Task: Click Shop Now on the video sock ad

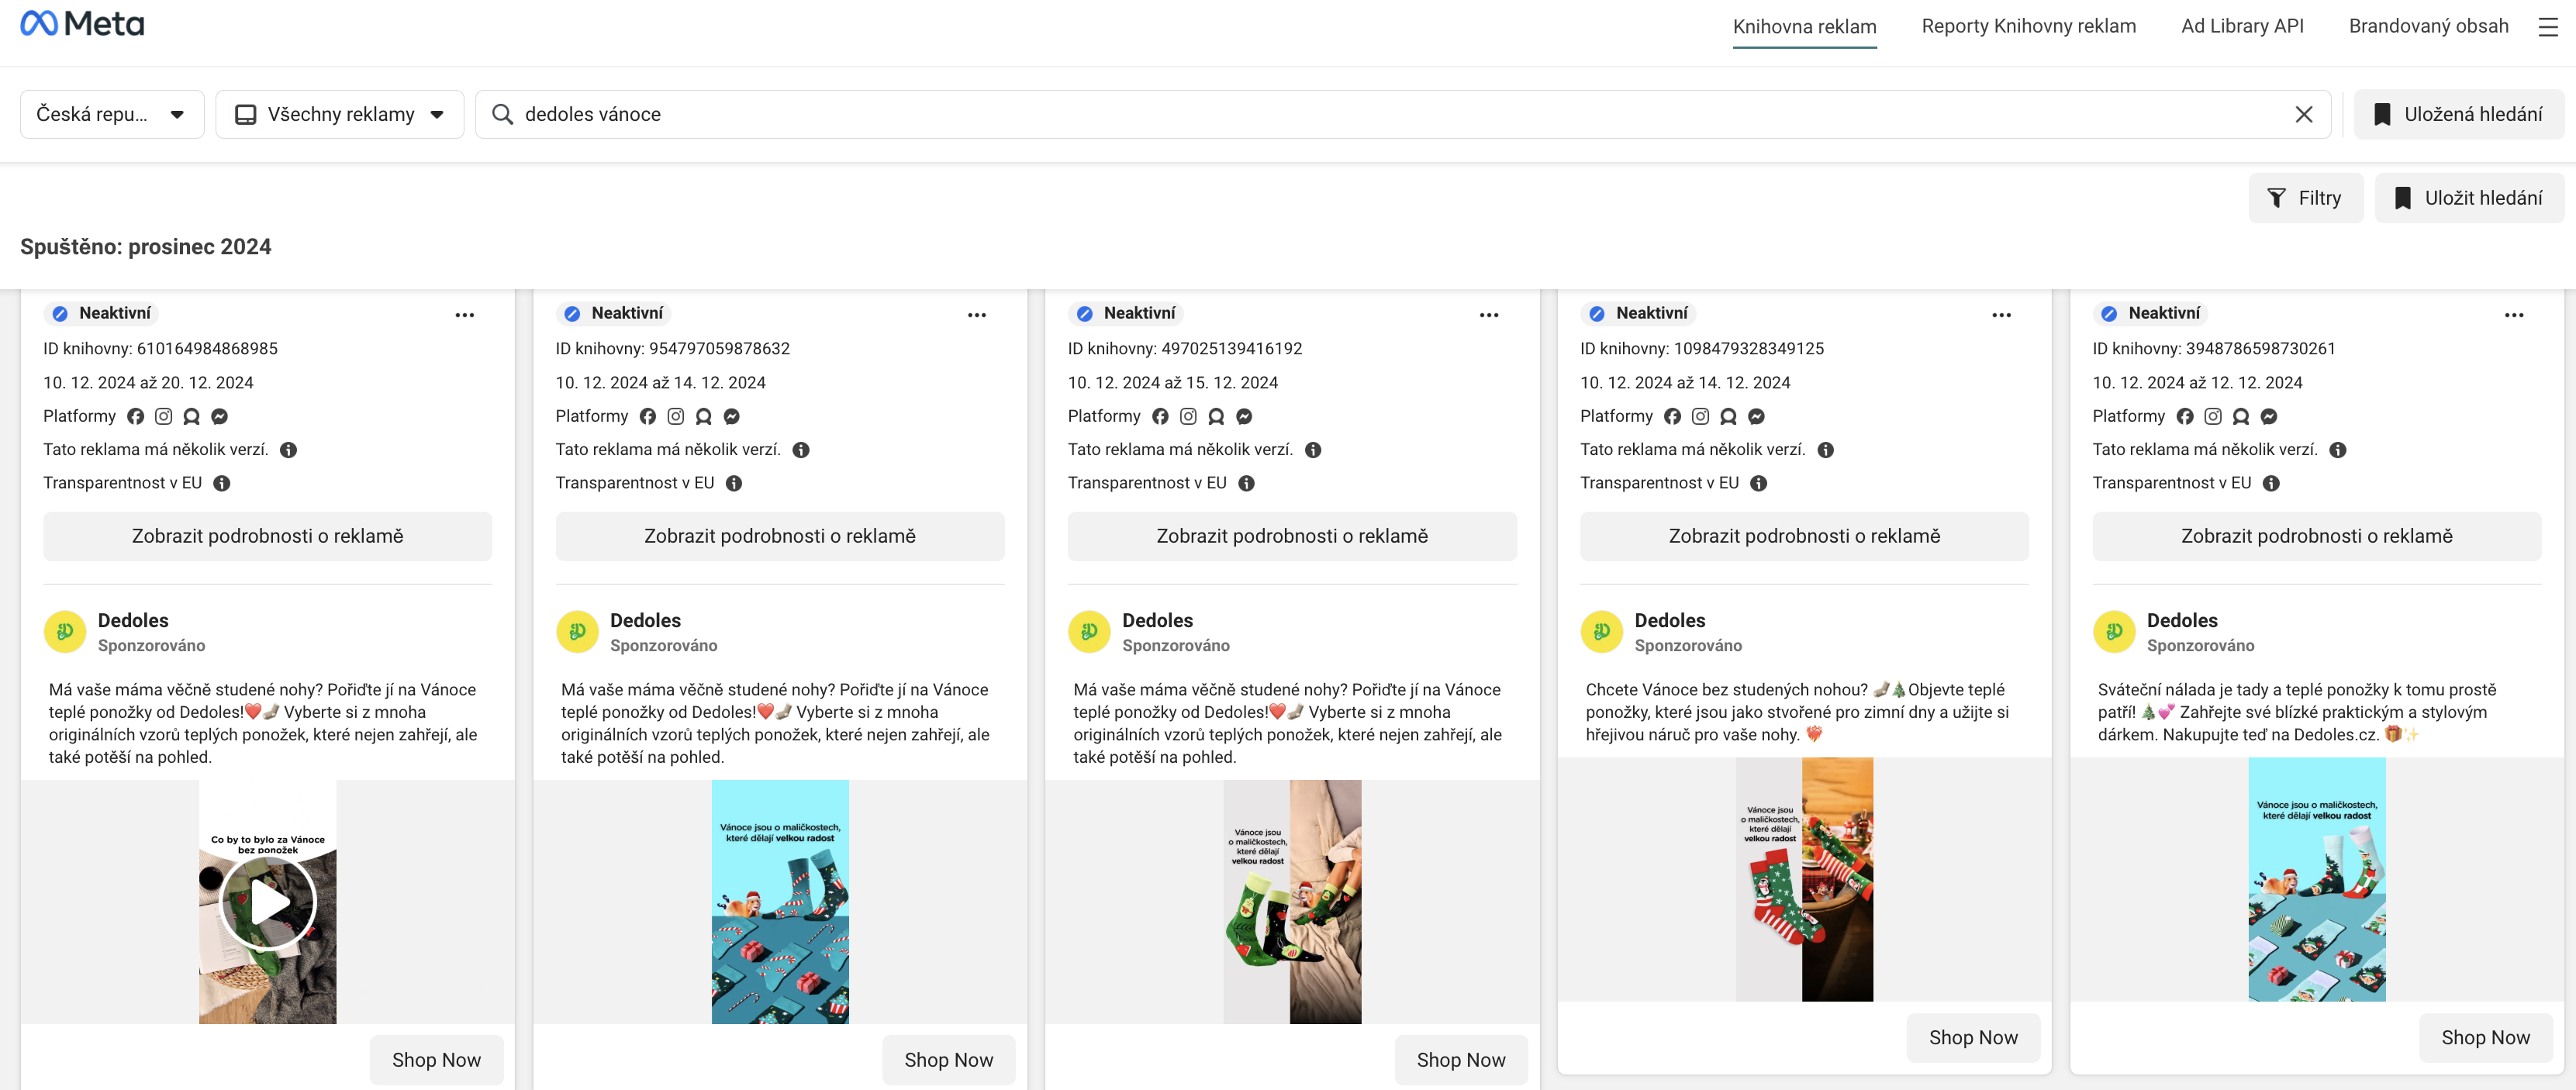Action: [436, 1060]
